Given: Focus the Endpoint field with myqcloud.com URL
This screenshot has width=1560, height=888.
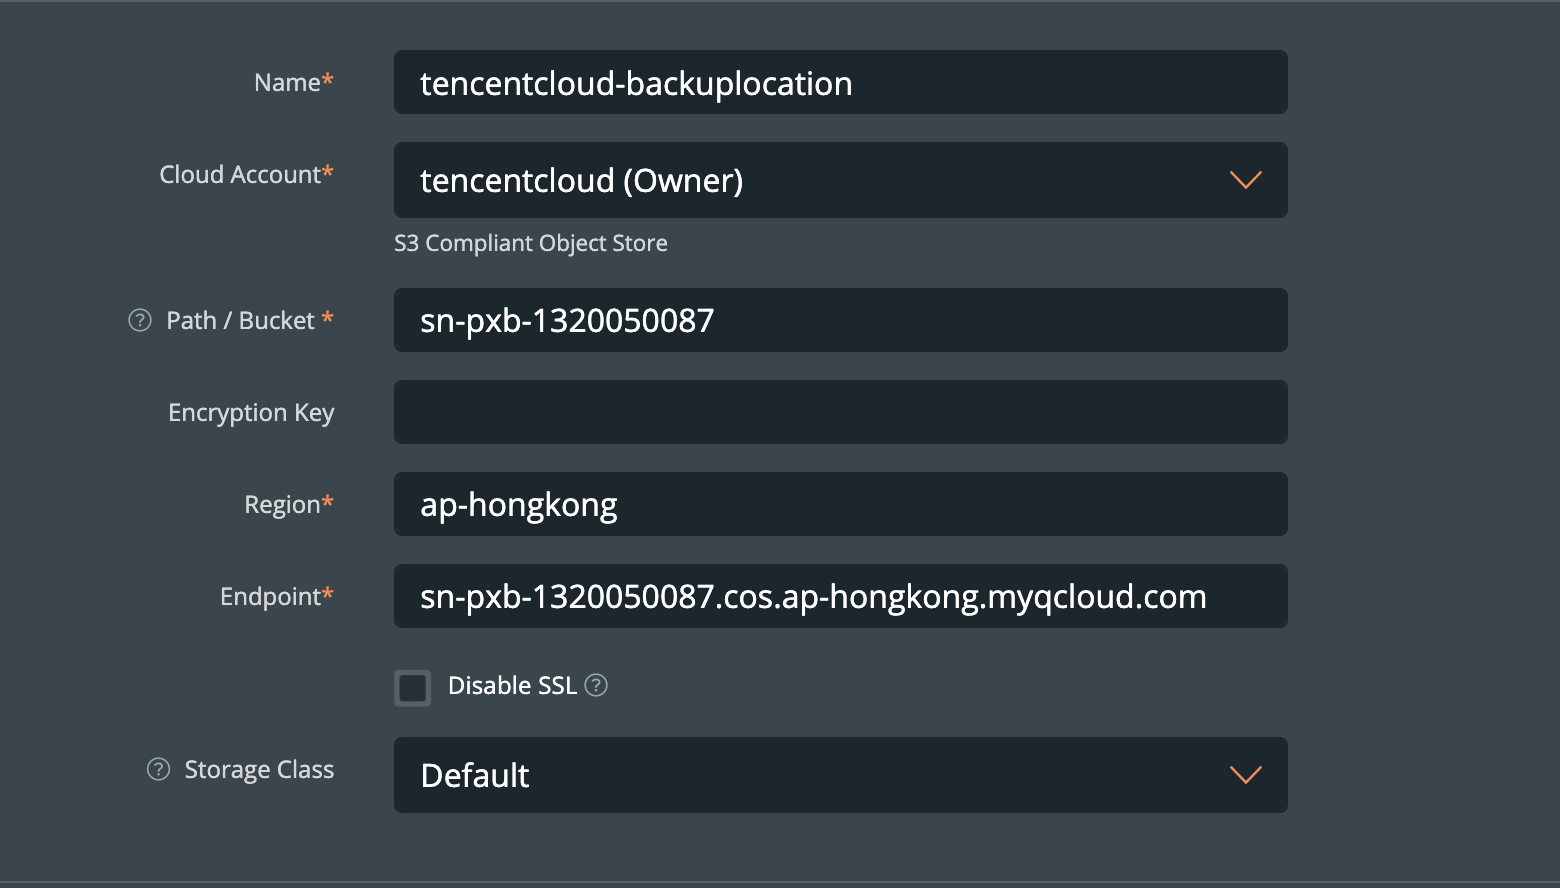Looking at the screenshot, I should [840, 596].
